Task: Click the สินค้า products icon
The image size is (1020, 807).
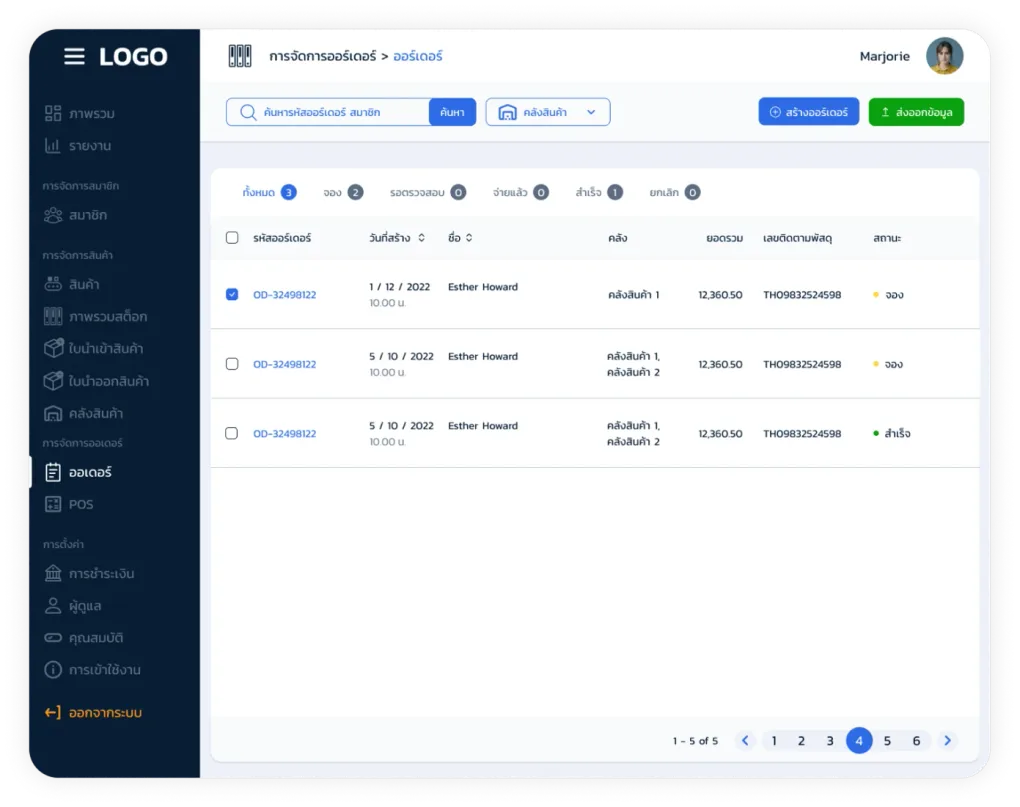Action: (53, 284)
